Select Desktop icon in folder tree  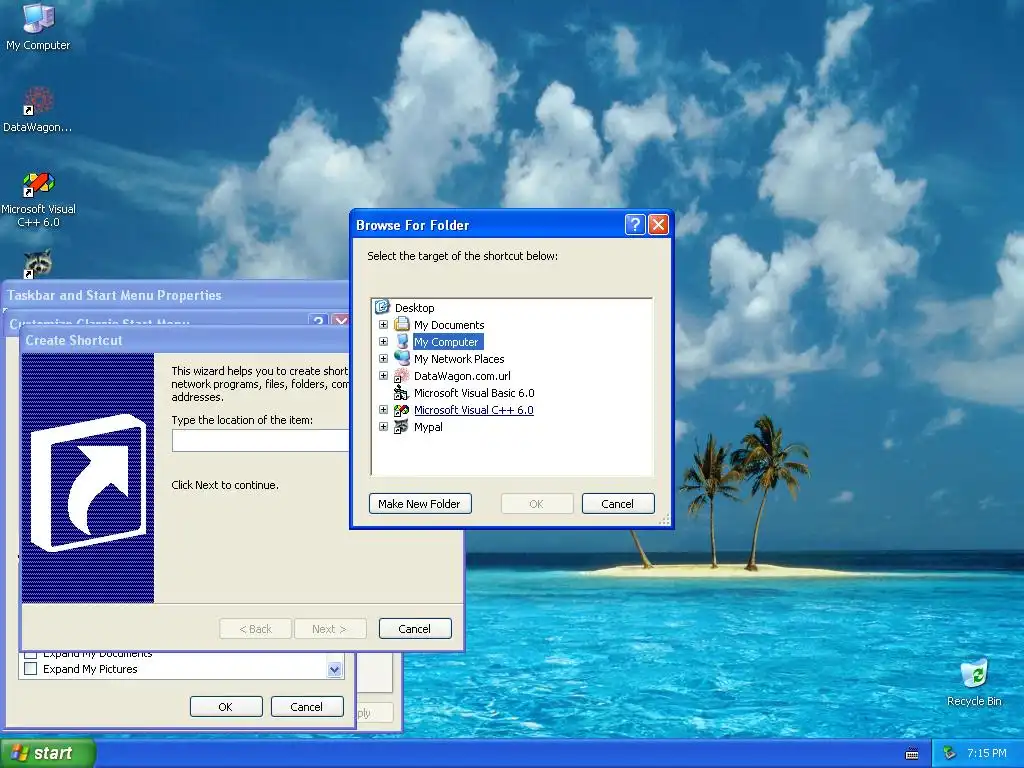click(382, 307)
